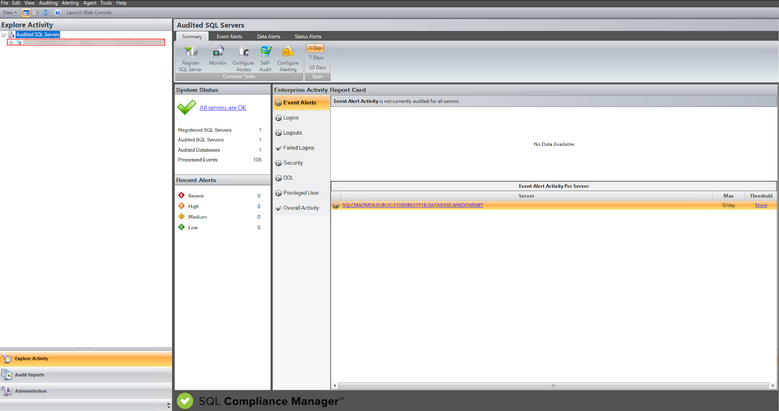Screen dimensions: 779x411
Task: Open the New dropdown in toolbar
Action: pyautogui.click(x=9, y=12)
